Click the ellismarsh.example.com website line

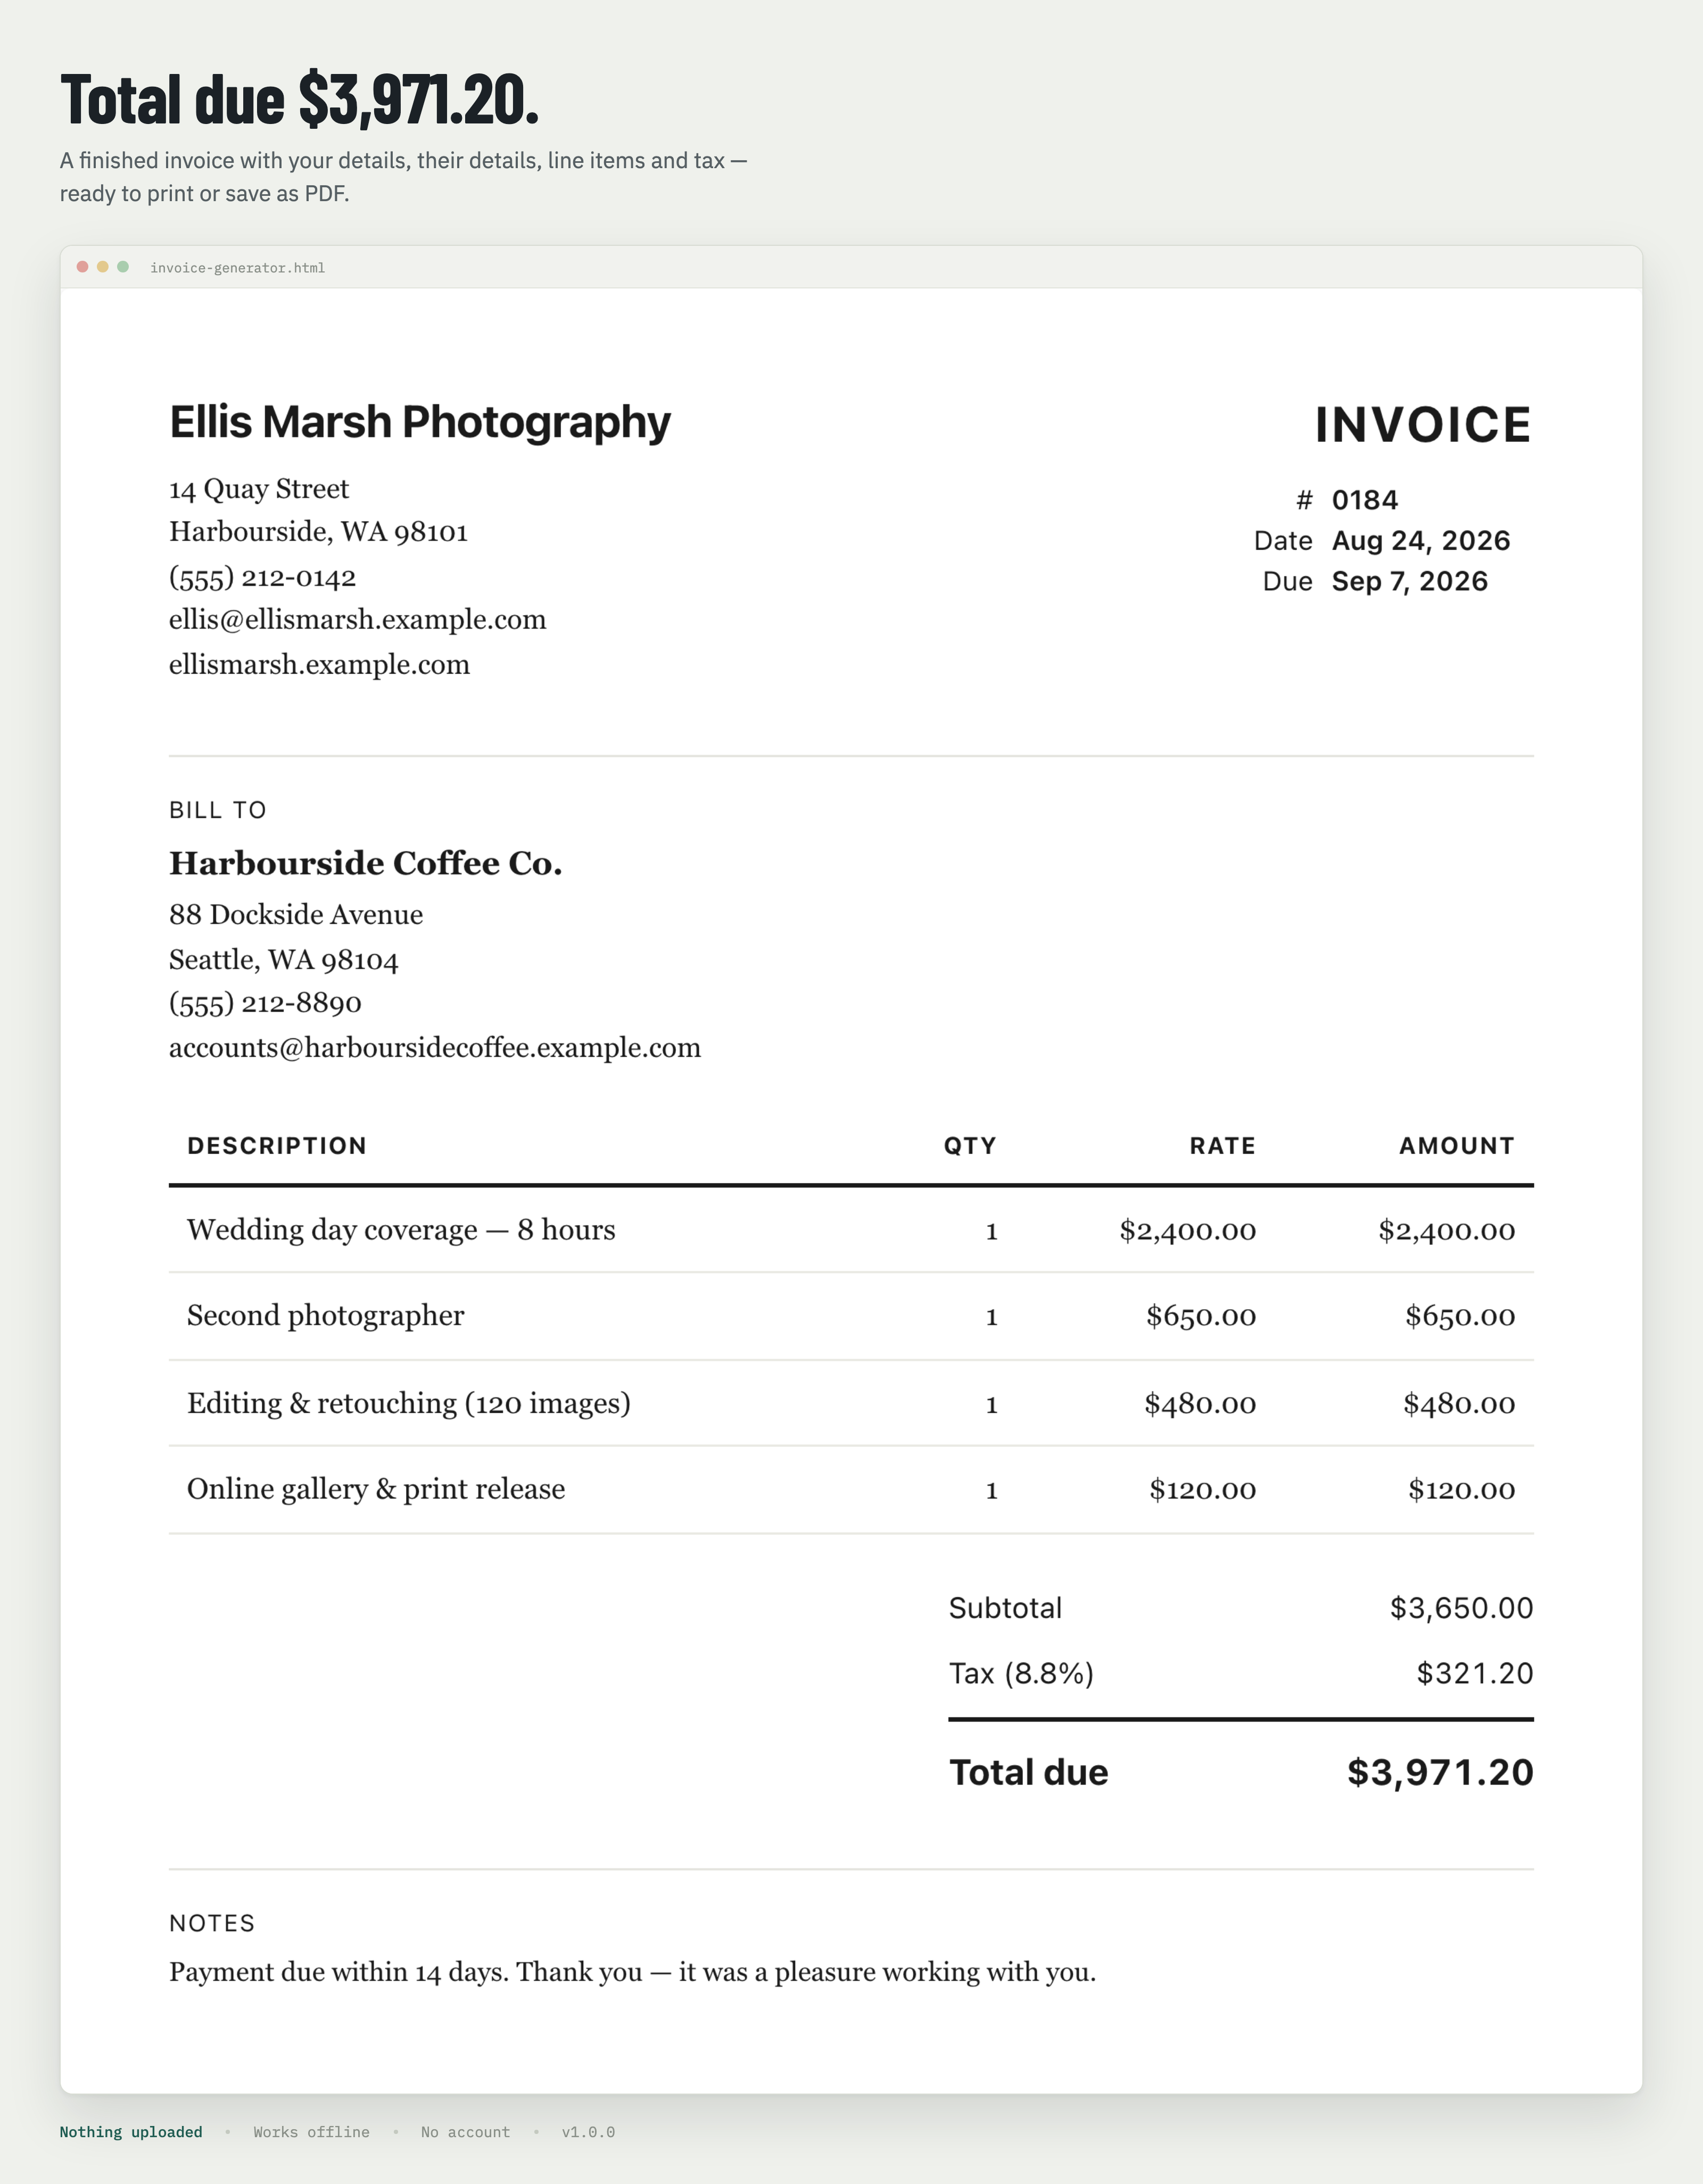click(x=319, y=665)
